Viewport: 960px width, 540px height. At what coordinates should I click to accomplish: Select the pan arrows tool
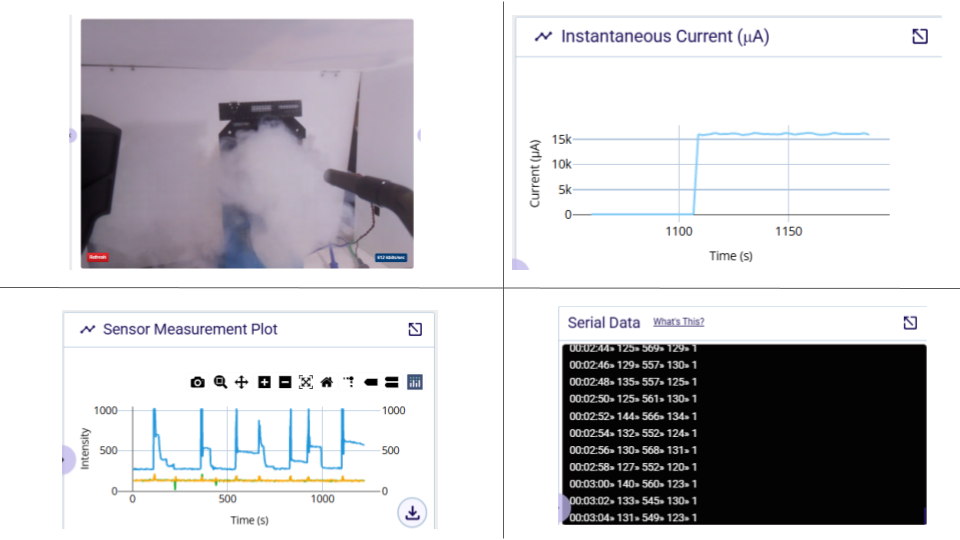241,382
